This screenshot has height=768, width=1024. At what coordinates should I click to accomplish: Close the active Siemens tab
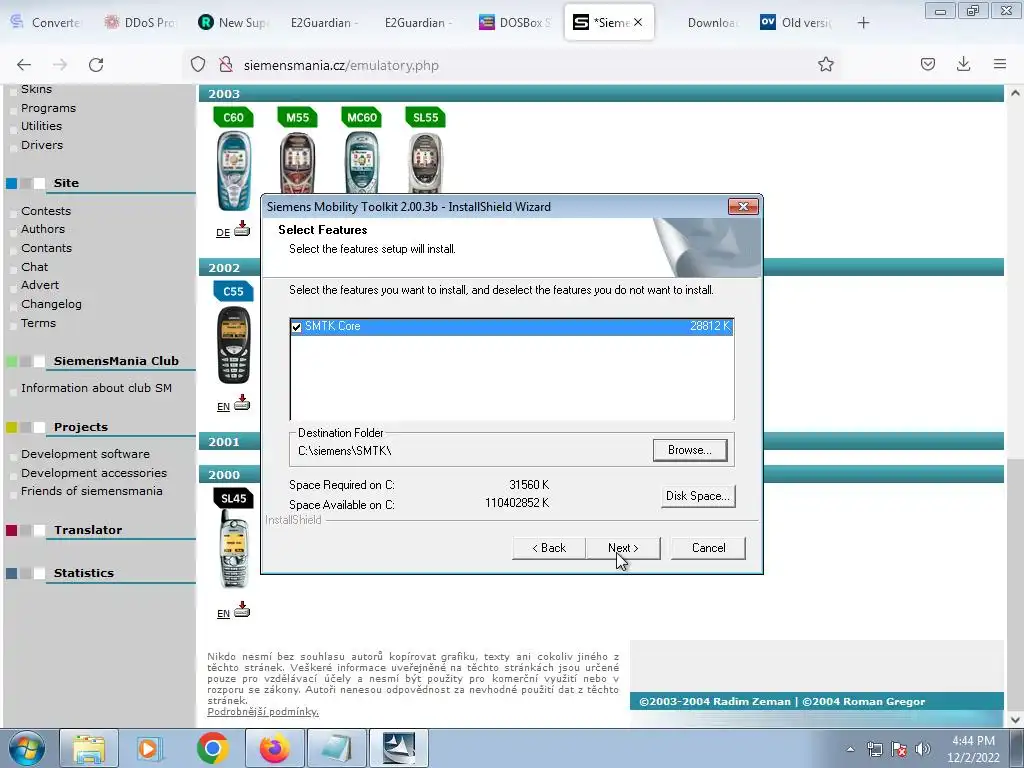click(x=638, y=22)
